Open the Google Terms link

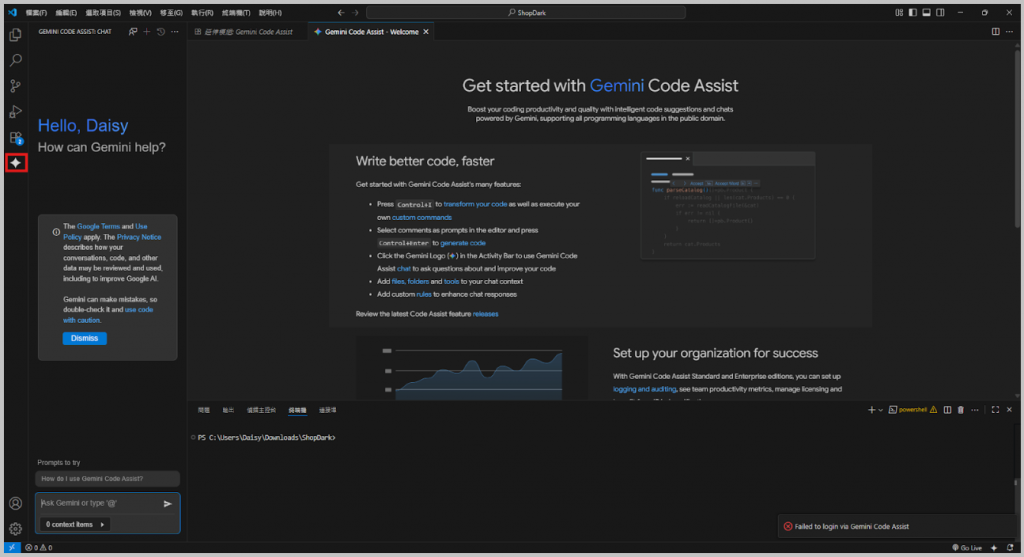(x=99, y=227)
